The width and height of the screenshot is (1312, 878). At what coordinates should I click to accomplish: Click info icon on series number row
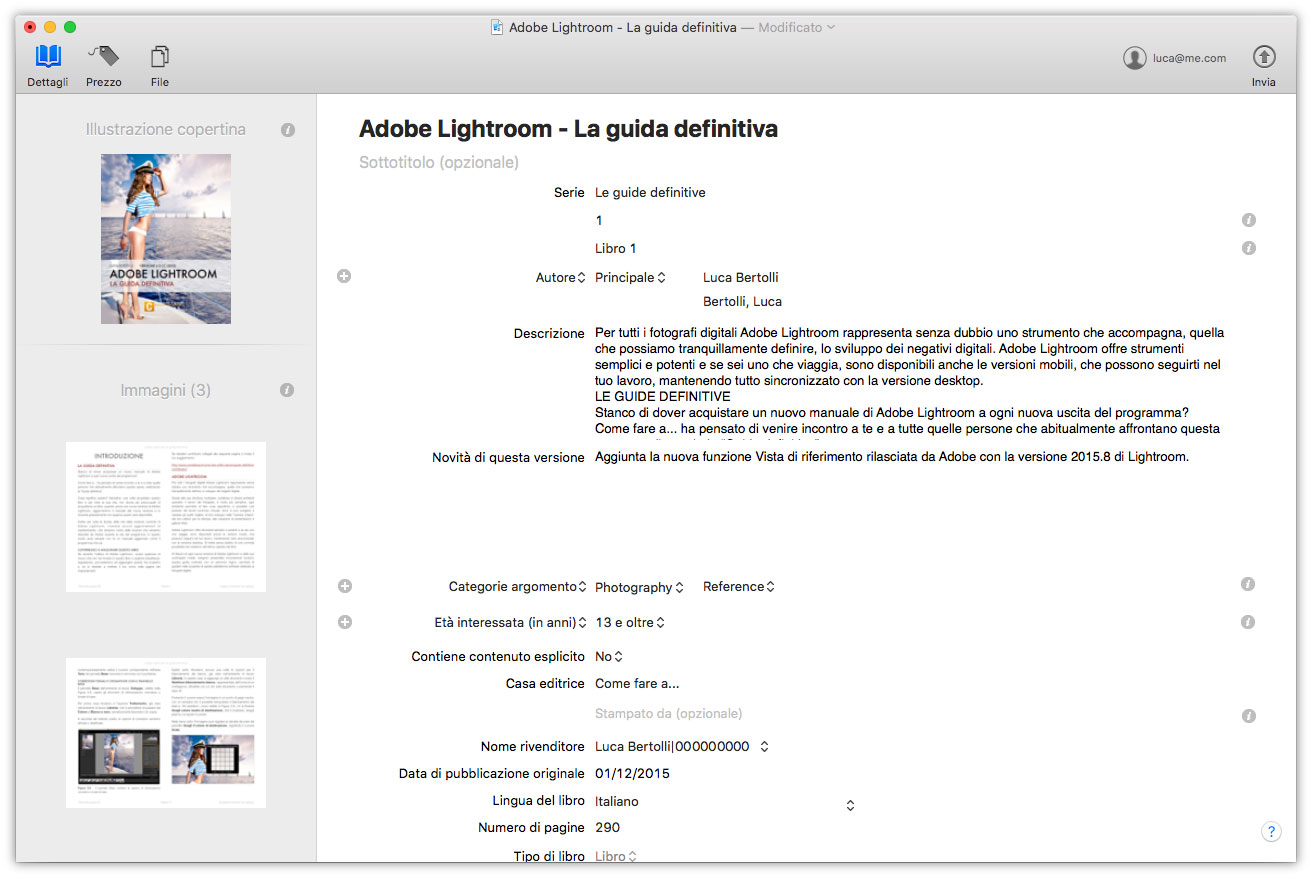click(x=1248, y=220)
